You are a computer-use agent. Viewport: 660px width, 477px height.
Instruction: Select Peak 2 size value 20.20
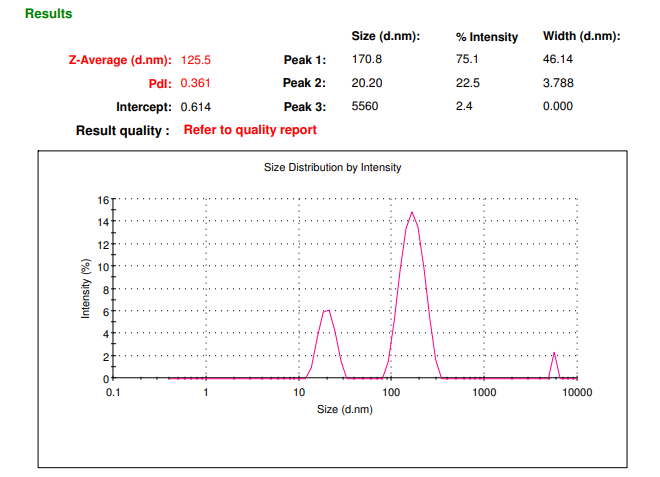[x=367, y=83]
